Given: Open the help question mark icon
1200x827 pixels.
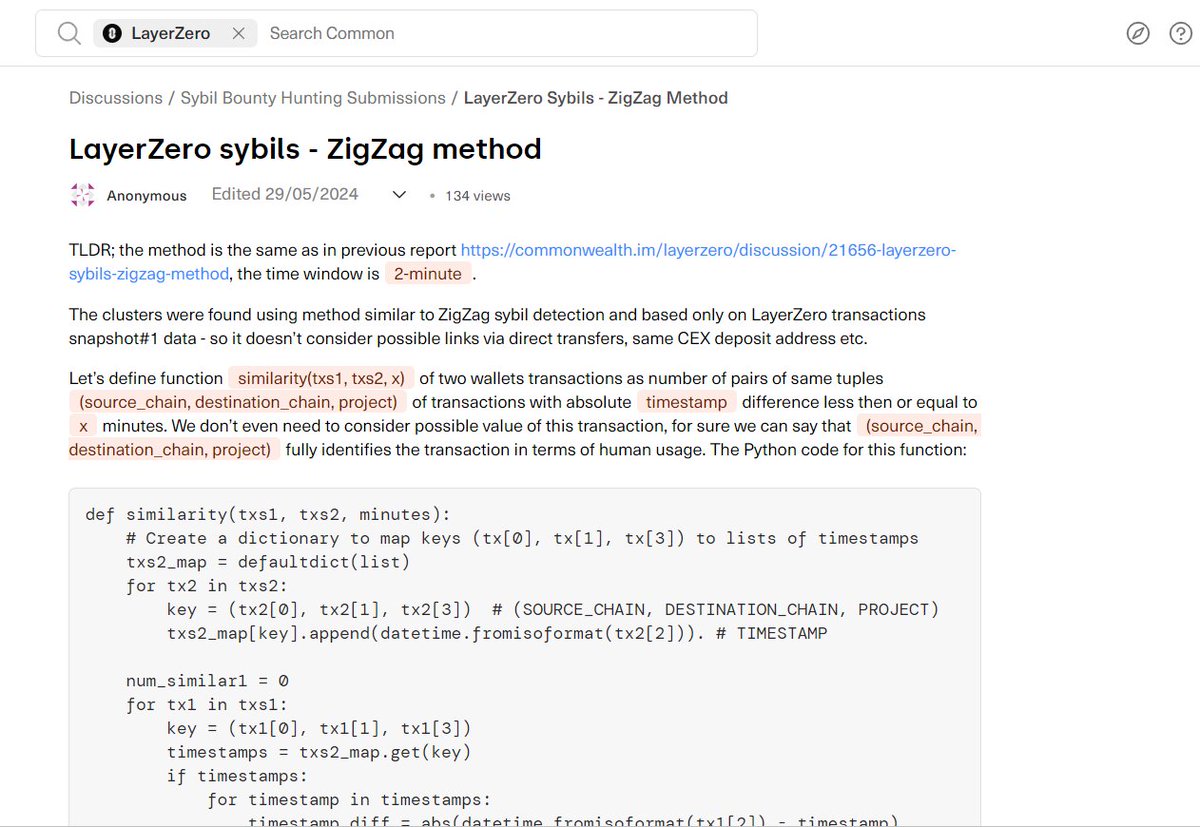Looking at the screenshot, I should pyautogui.click(x=1180, y=33).
